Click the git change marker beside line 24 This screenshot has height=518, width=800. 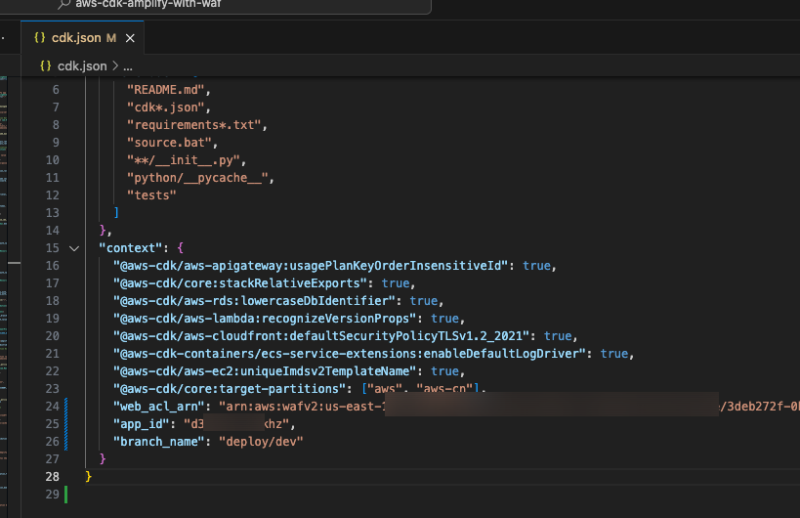67,407
